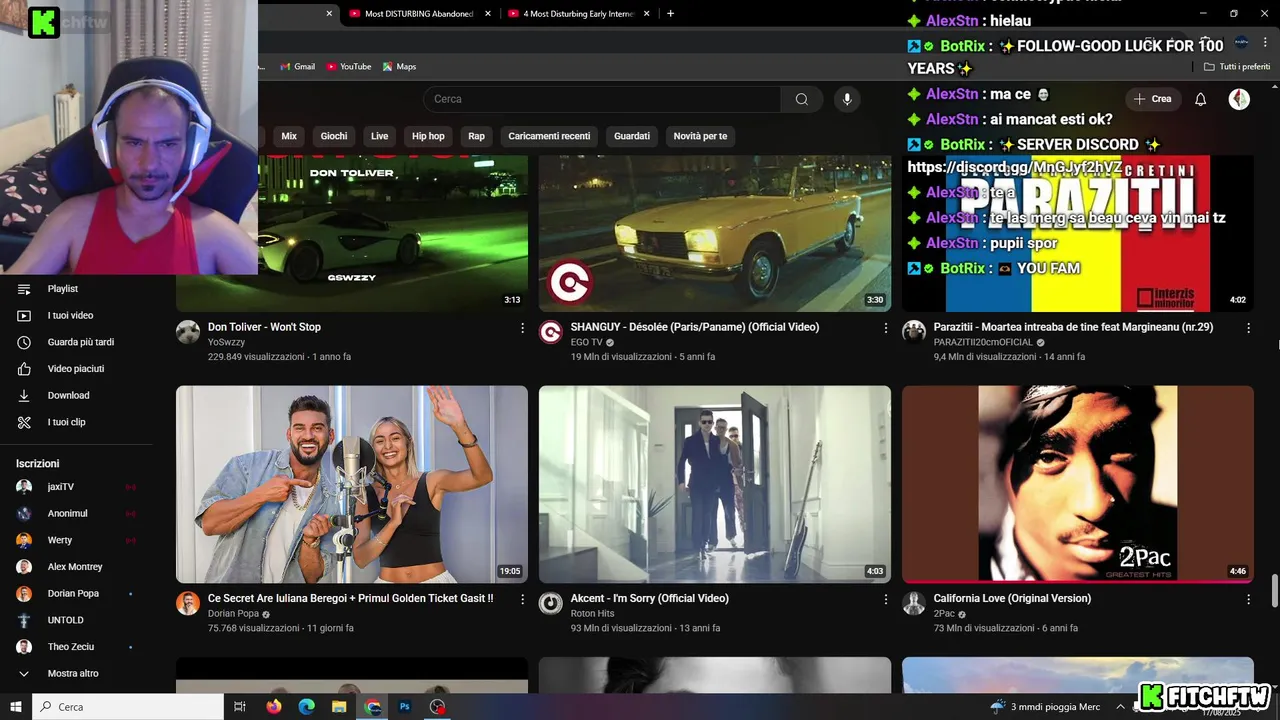Select the Novità per te filter chip
Screen dimensions: 1280x720
700,136
